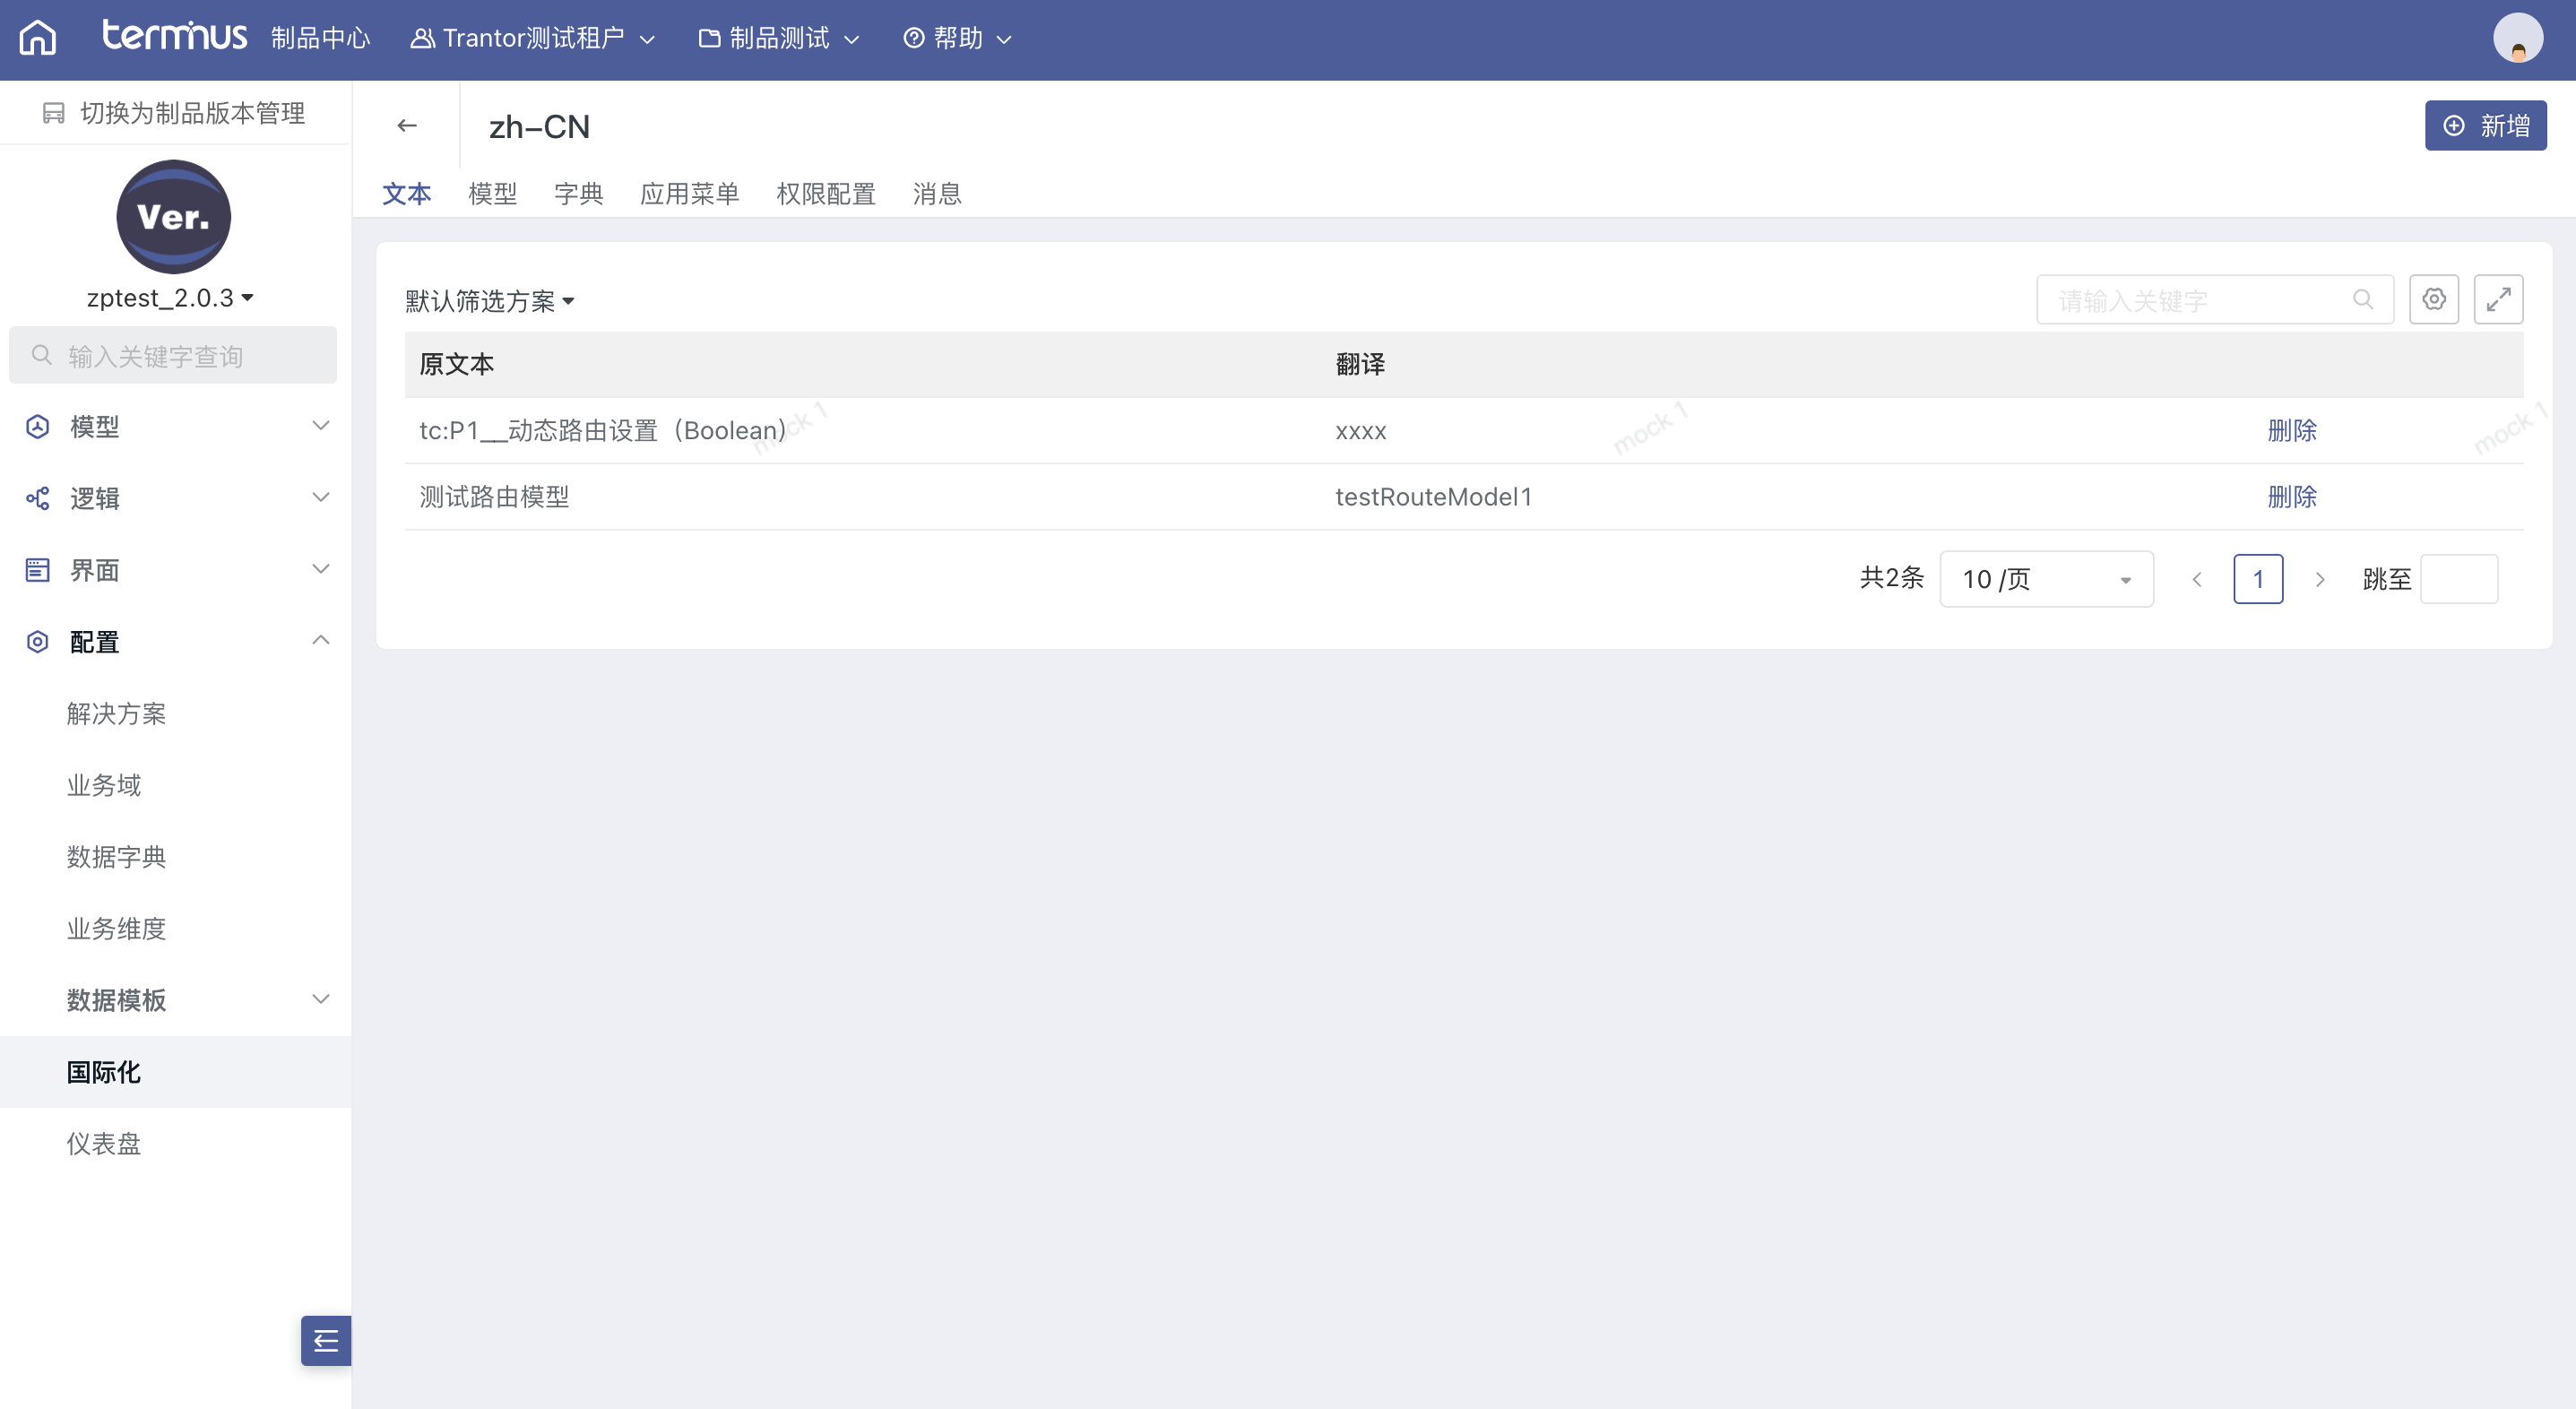The height and width of the screenshot is (1409, 2576).
Task: Switch to the 消息 tab
Action: (x=937, y=194)
